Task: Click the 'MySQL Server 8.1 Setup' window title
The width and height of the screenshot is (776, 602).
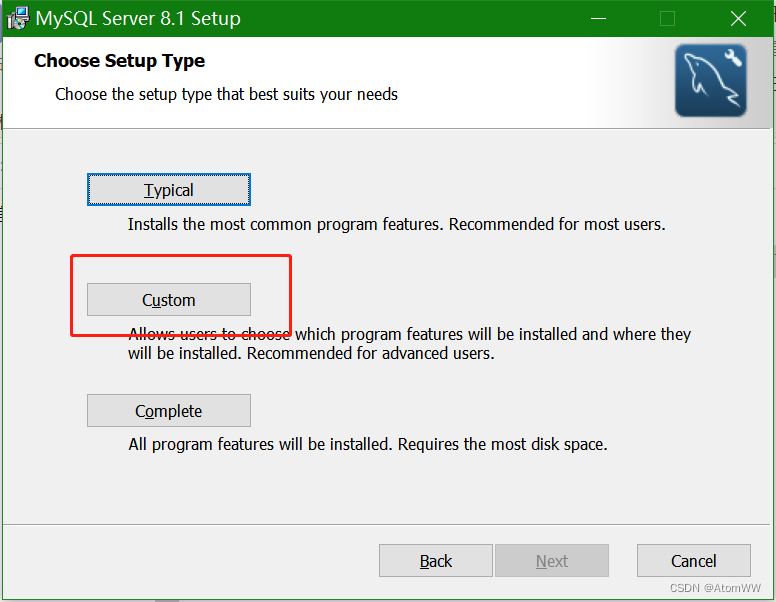Action: coord(138,18)
